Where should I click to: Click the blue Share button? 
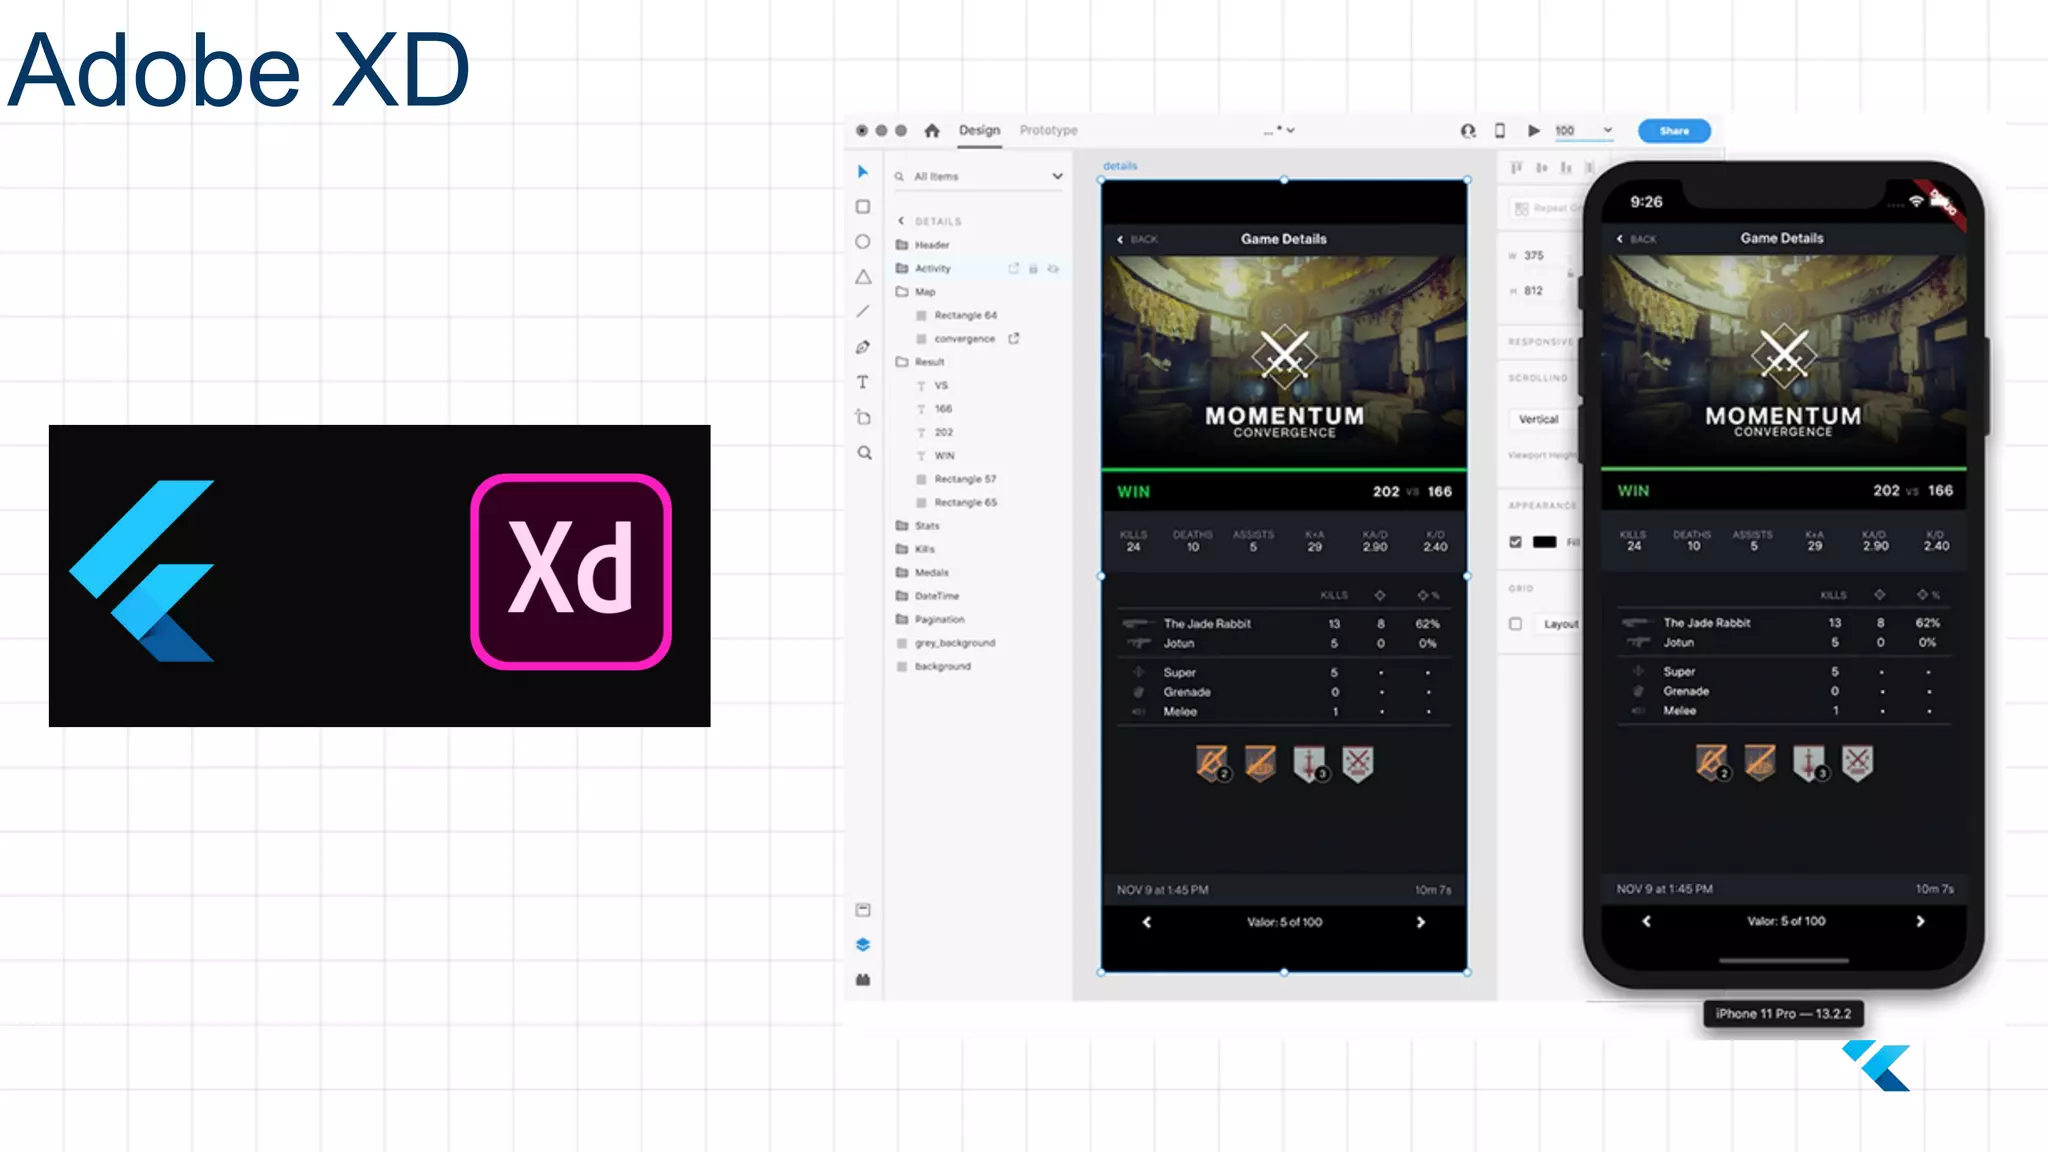tap(1674, 131)
